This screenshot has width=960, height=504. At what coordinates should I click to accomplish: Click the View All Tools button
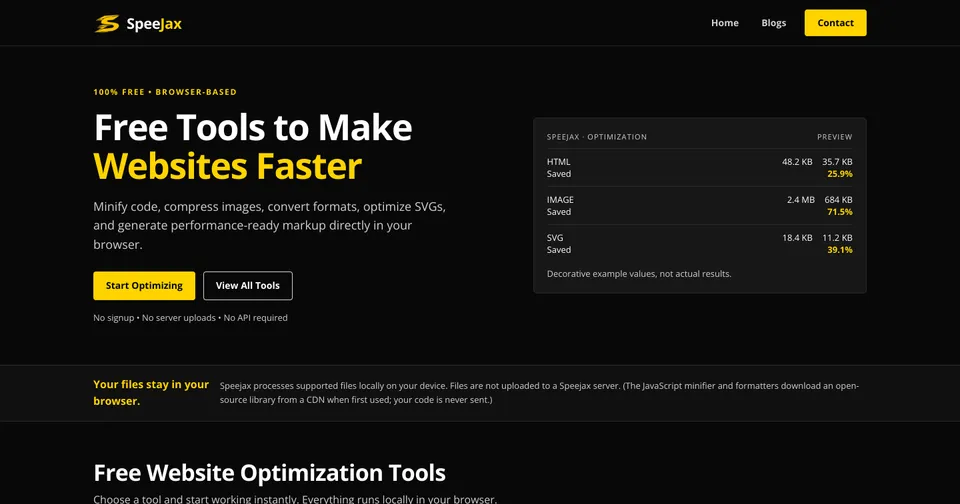(x=247, y=285)
